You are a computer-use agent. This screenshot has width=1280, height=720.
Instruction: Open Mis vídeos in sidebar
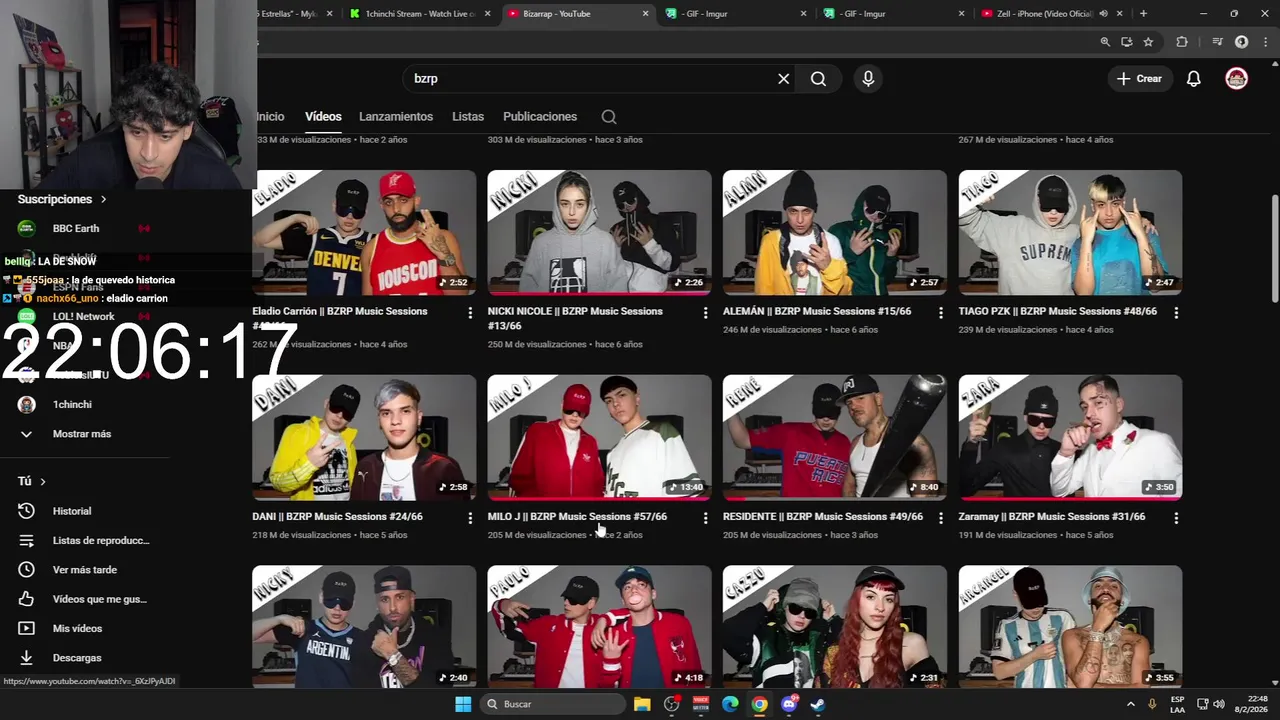coord(77,629)
